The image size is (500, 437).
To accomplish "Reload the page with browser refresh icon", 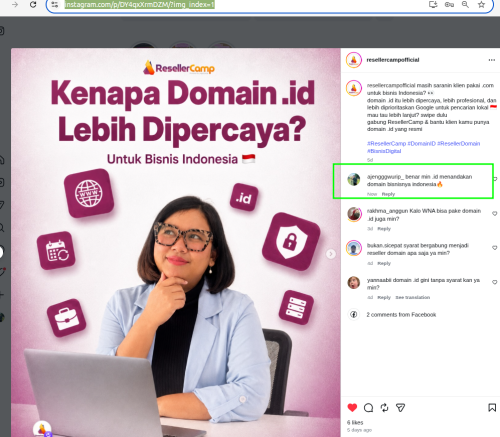I will [x=33, y=5].
